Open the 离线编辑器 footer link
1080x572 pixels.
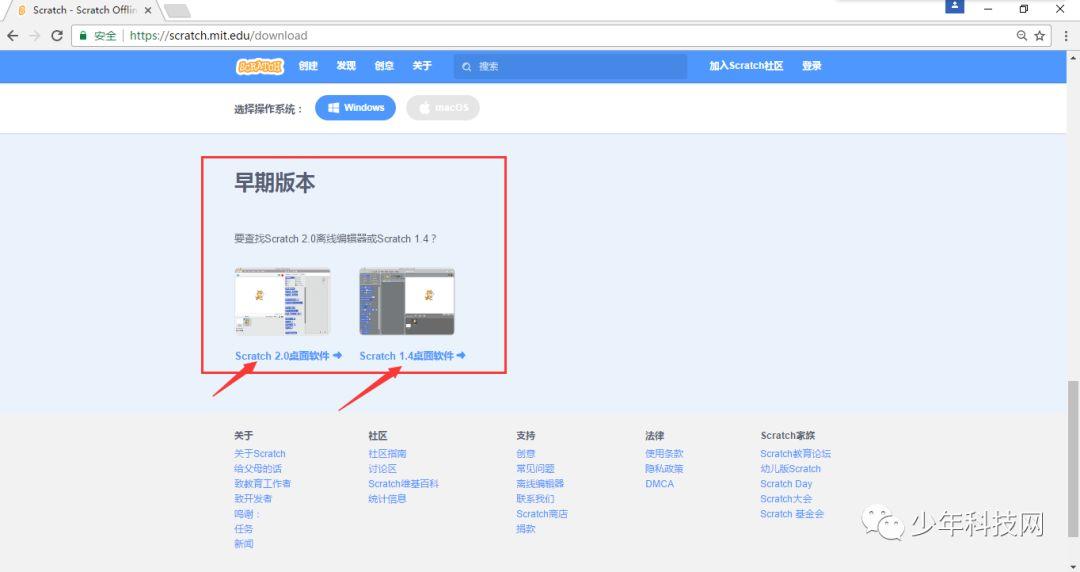(x=540, y=484)
